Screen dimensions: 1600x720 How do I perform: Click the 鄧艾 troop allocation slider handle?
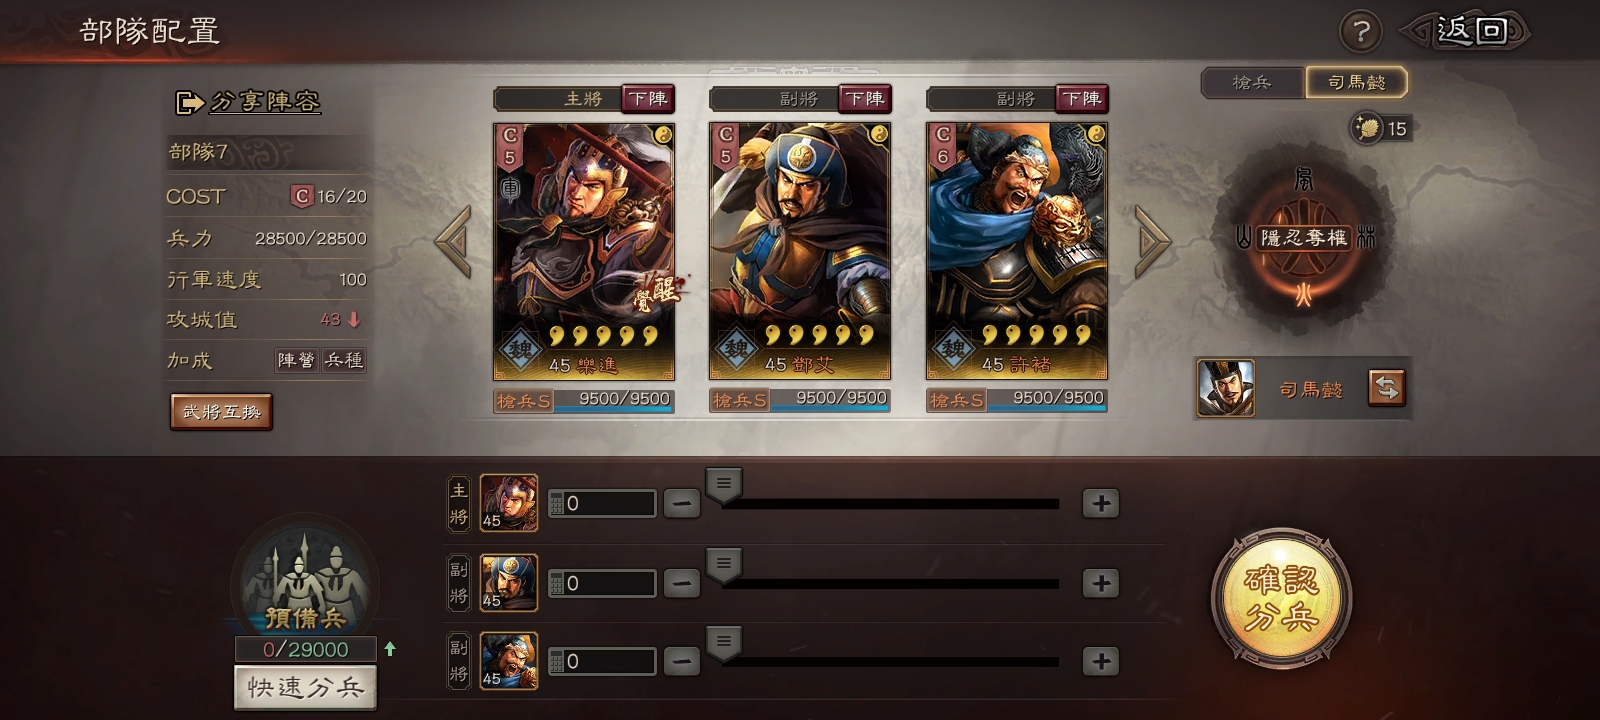click(x=724, y=565)
